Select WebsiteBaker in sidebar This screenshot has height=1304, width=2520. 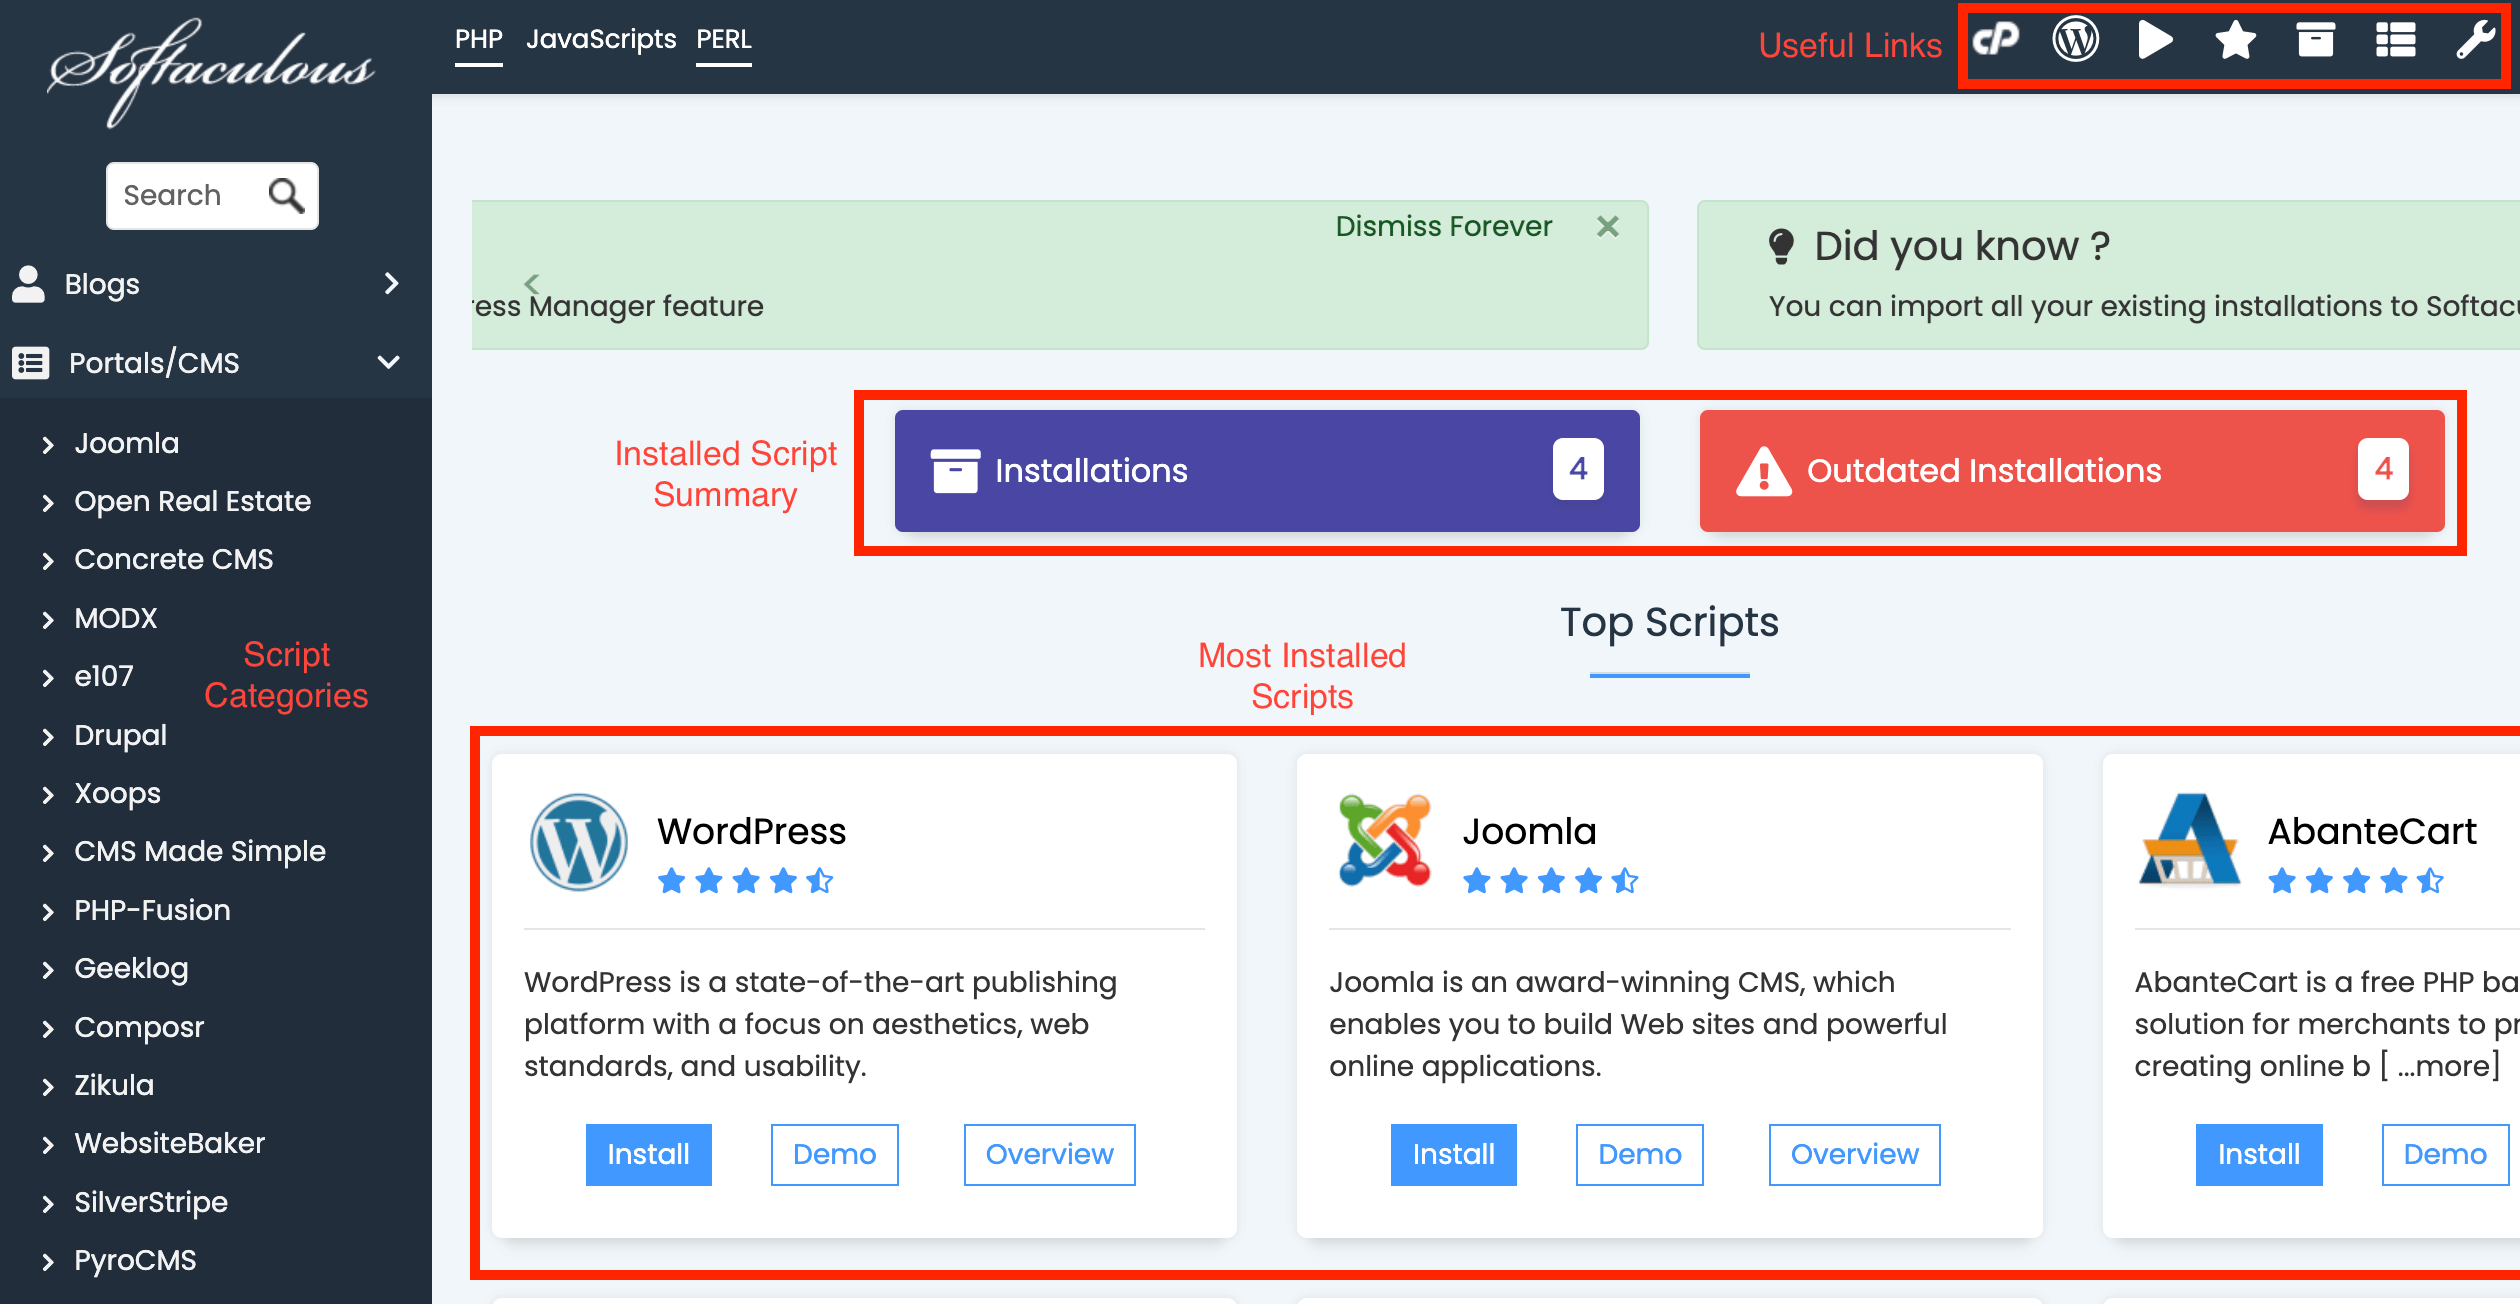(169, 1143)
